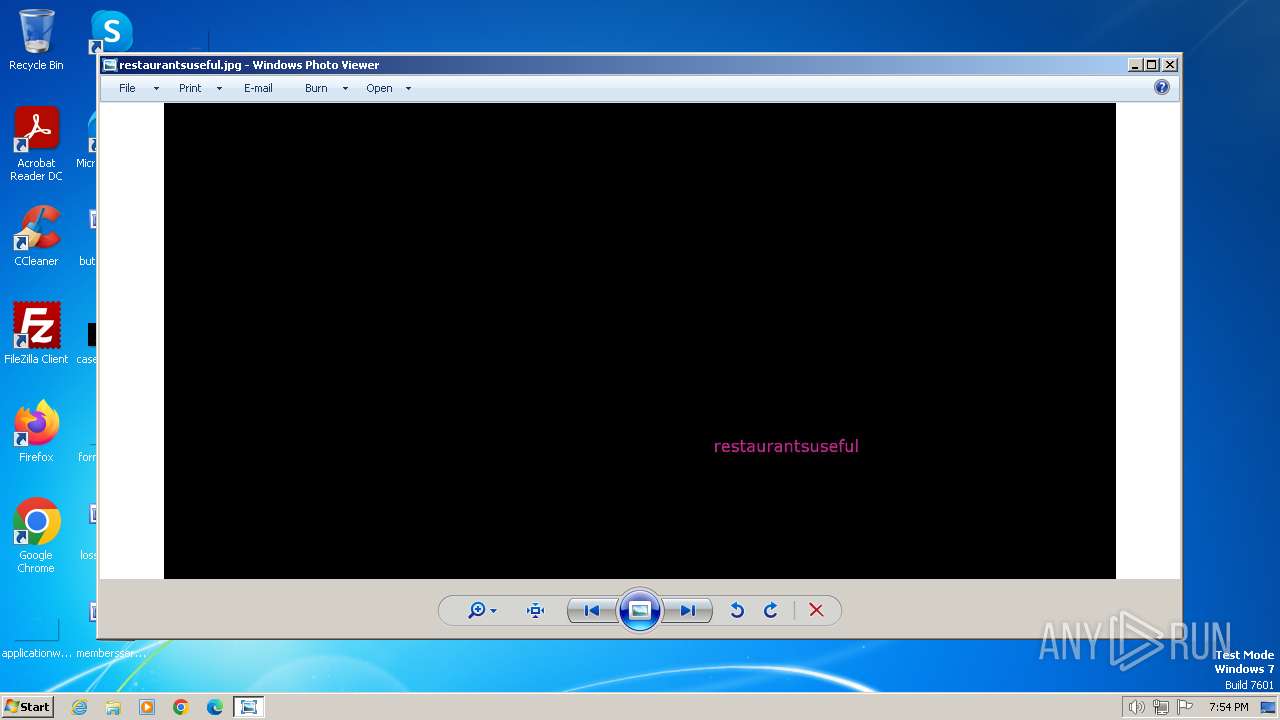Open Windows Media Player from taskbar
This screenshot has width=1280, height=720.
point(147,707)
